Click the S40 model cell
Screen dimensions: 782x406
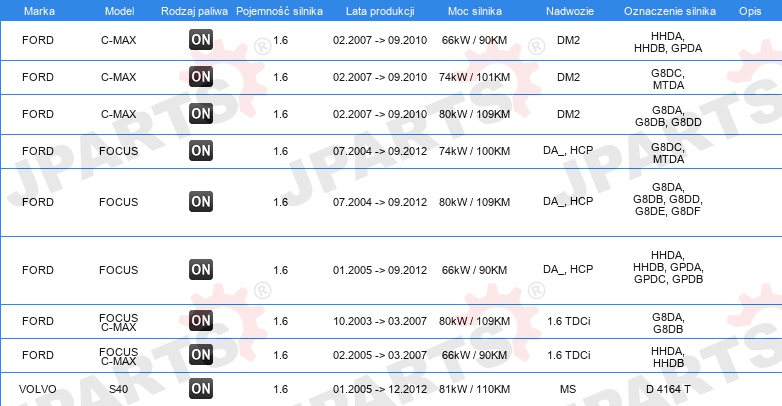tap(119, 389)
